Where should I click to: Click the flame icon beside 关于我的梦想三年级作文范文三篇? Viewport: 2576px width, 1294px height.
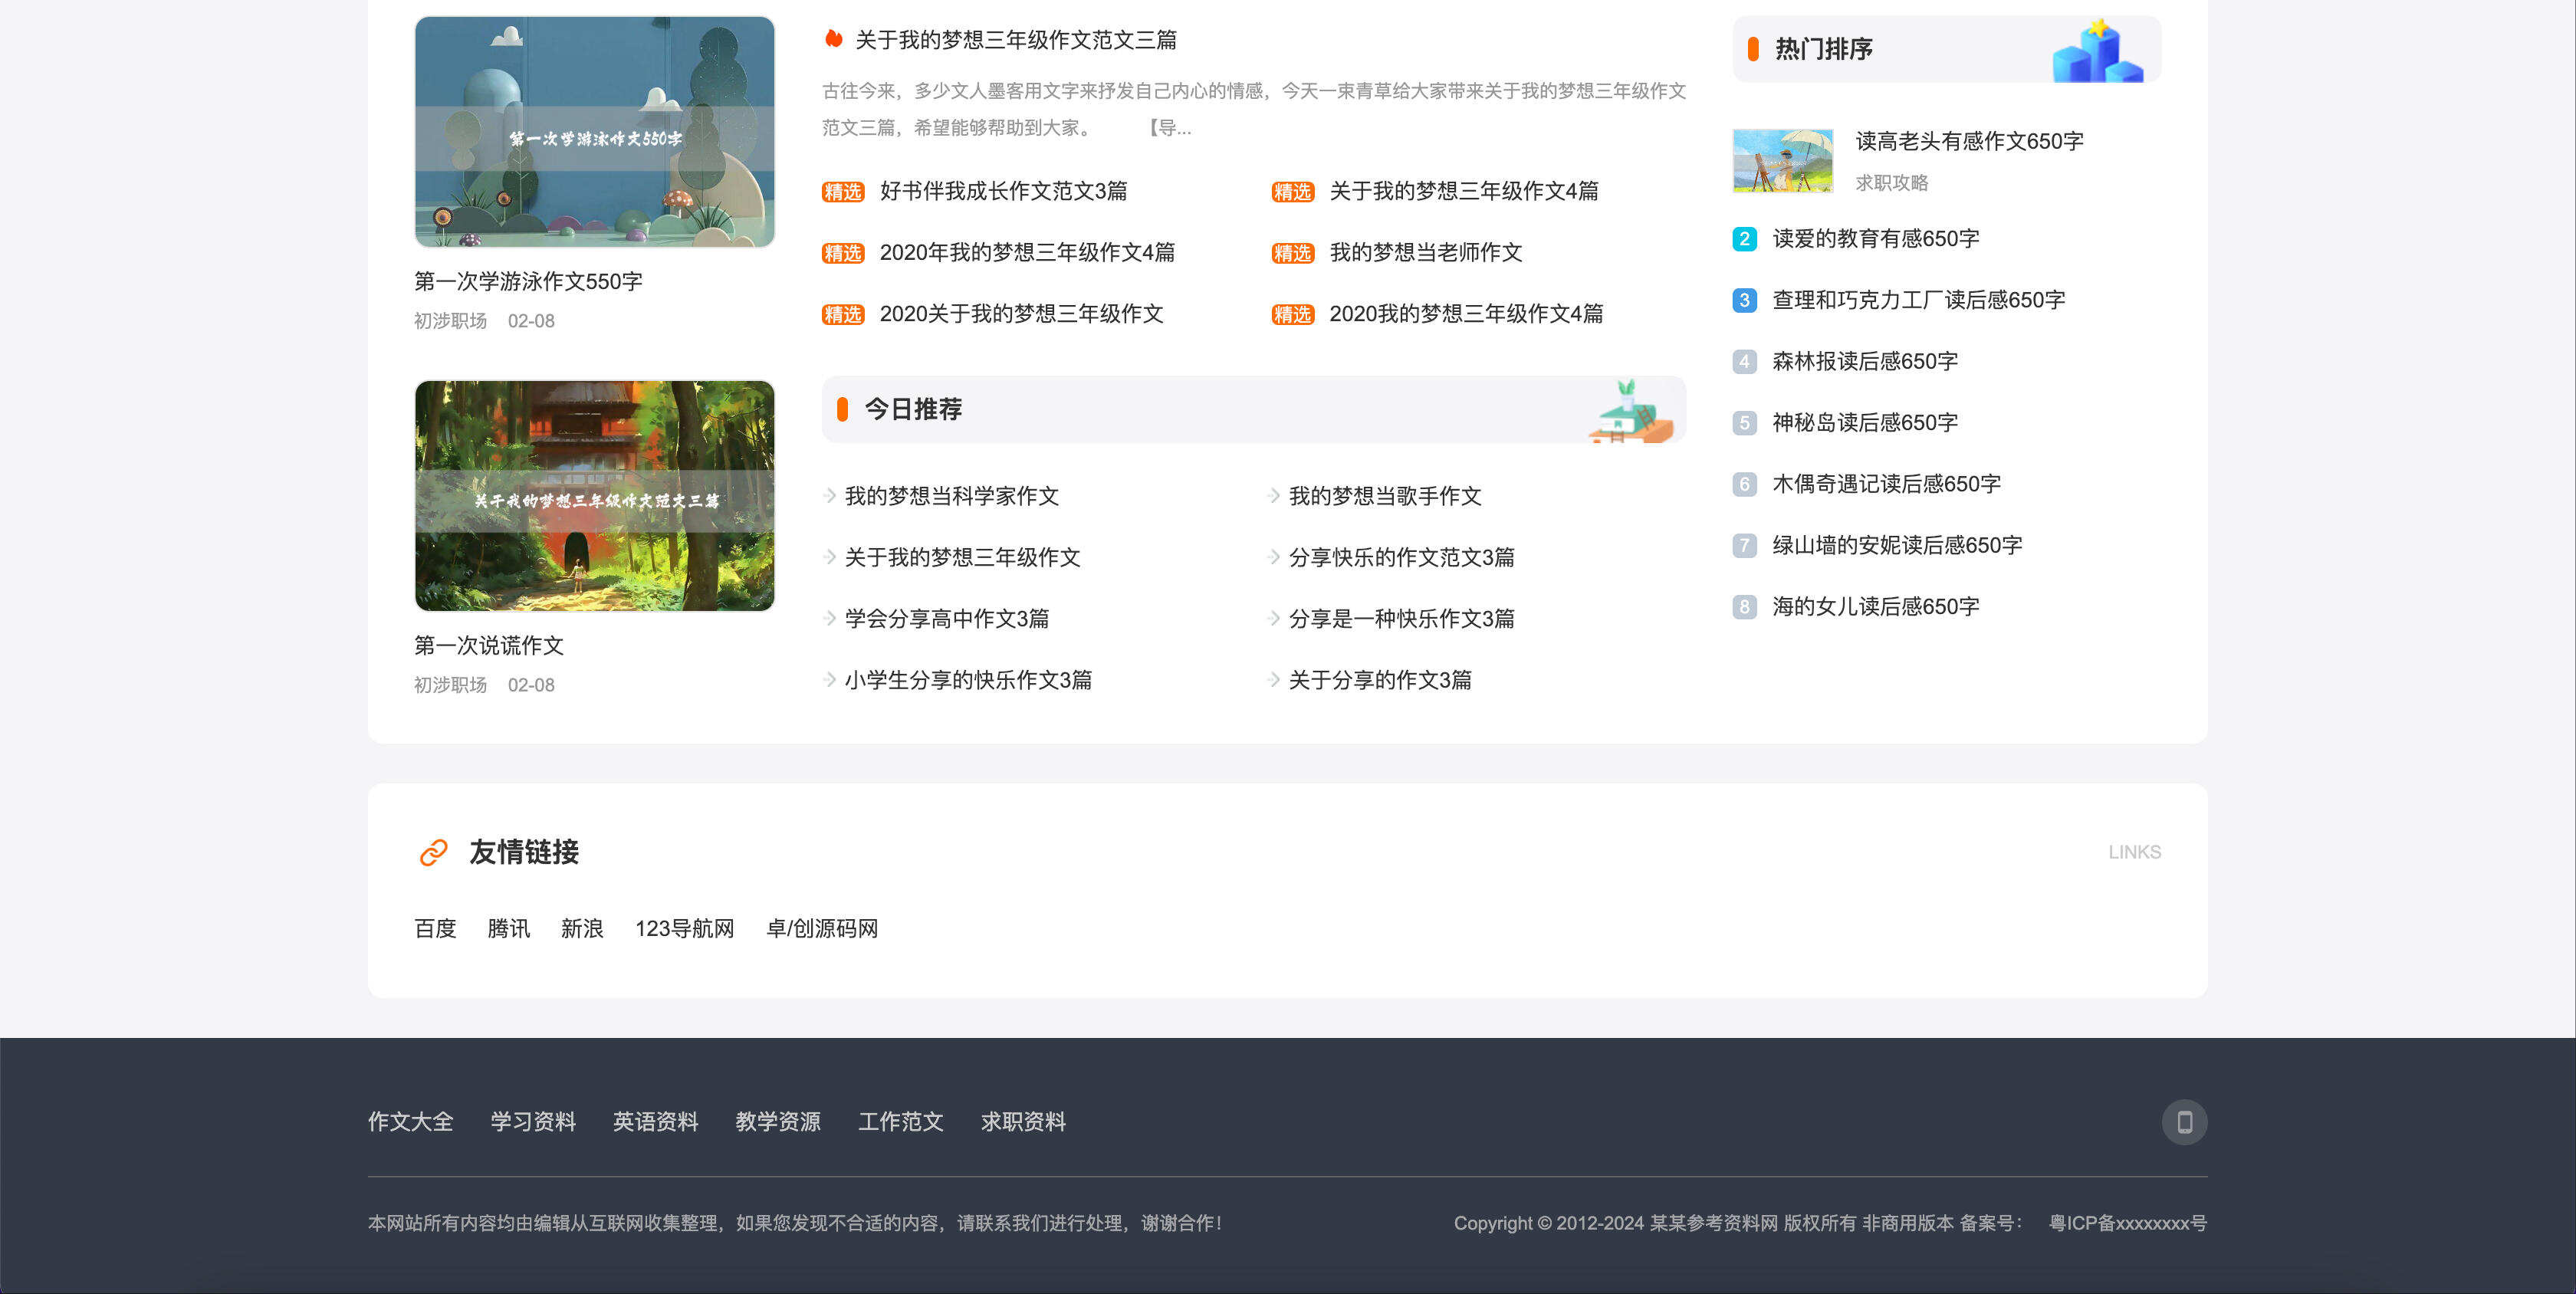[833, 39]
